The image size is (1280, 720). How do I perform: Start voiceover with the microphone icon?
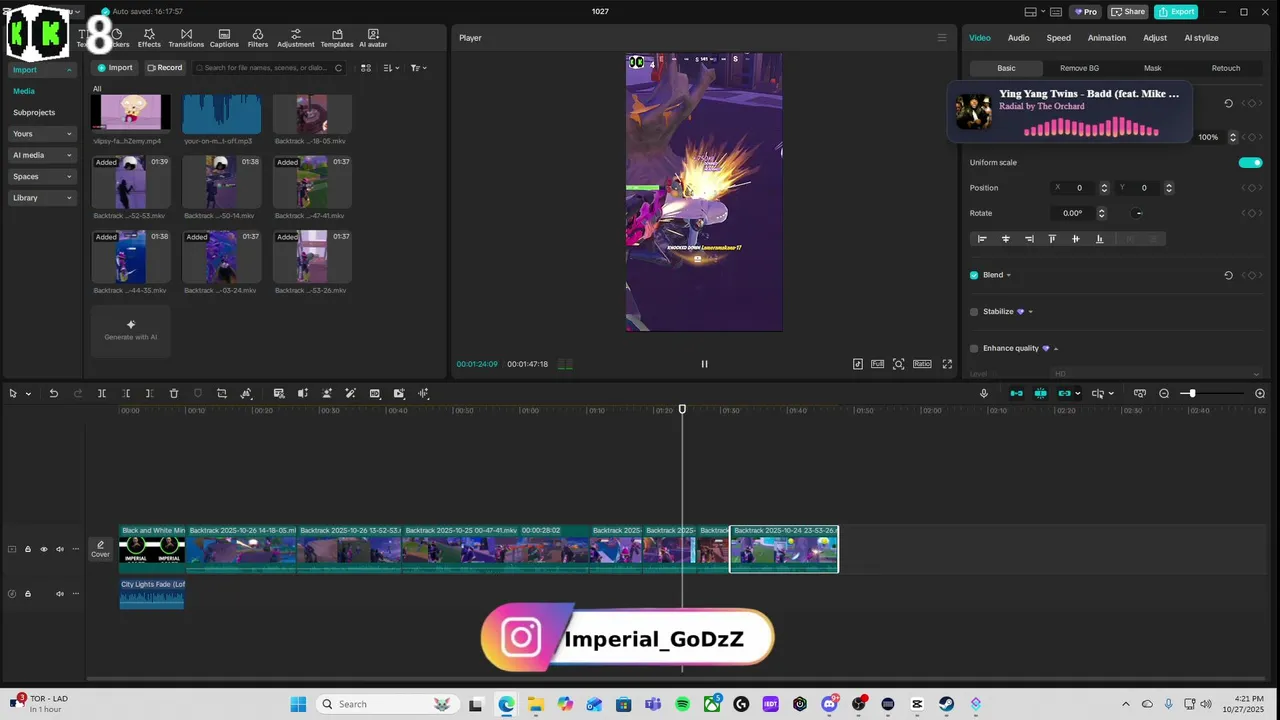[984, 394]
